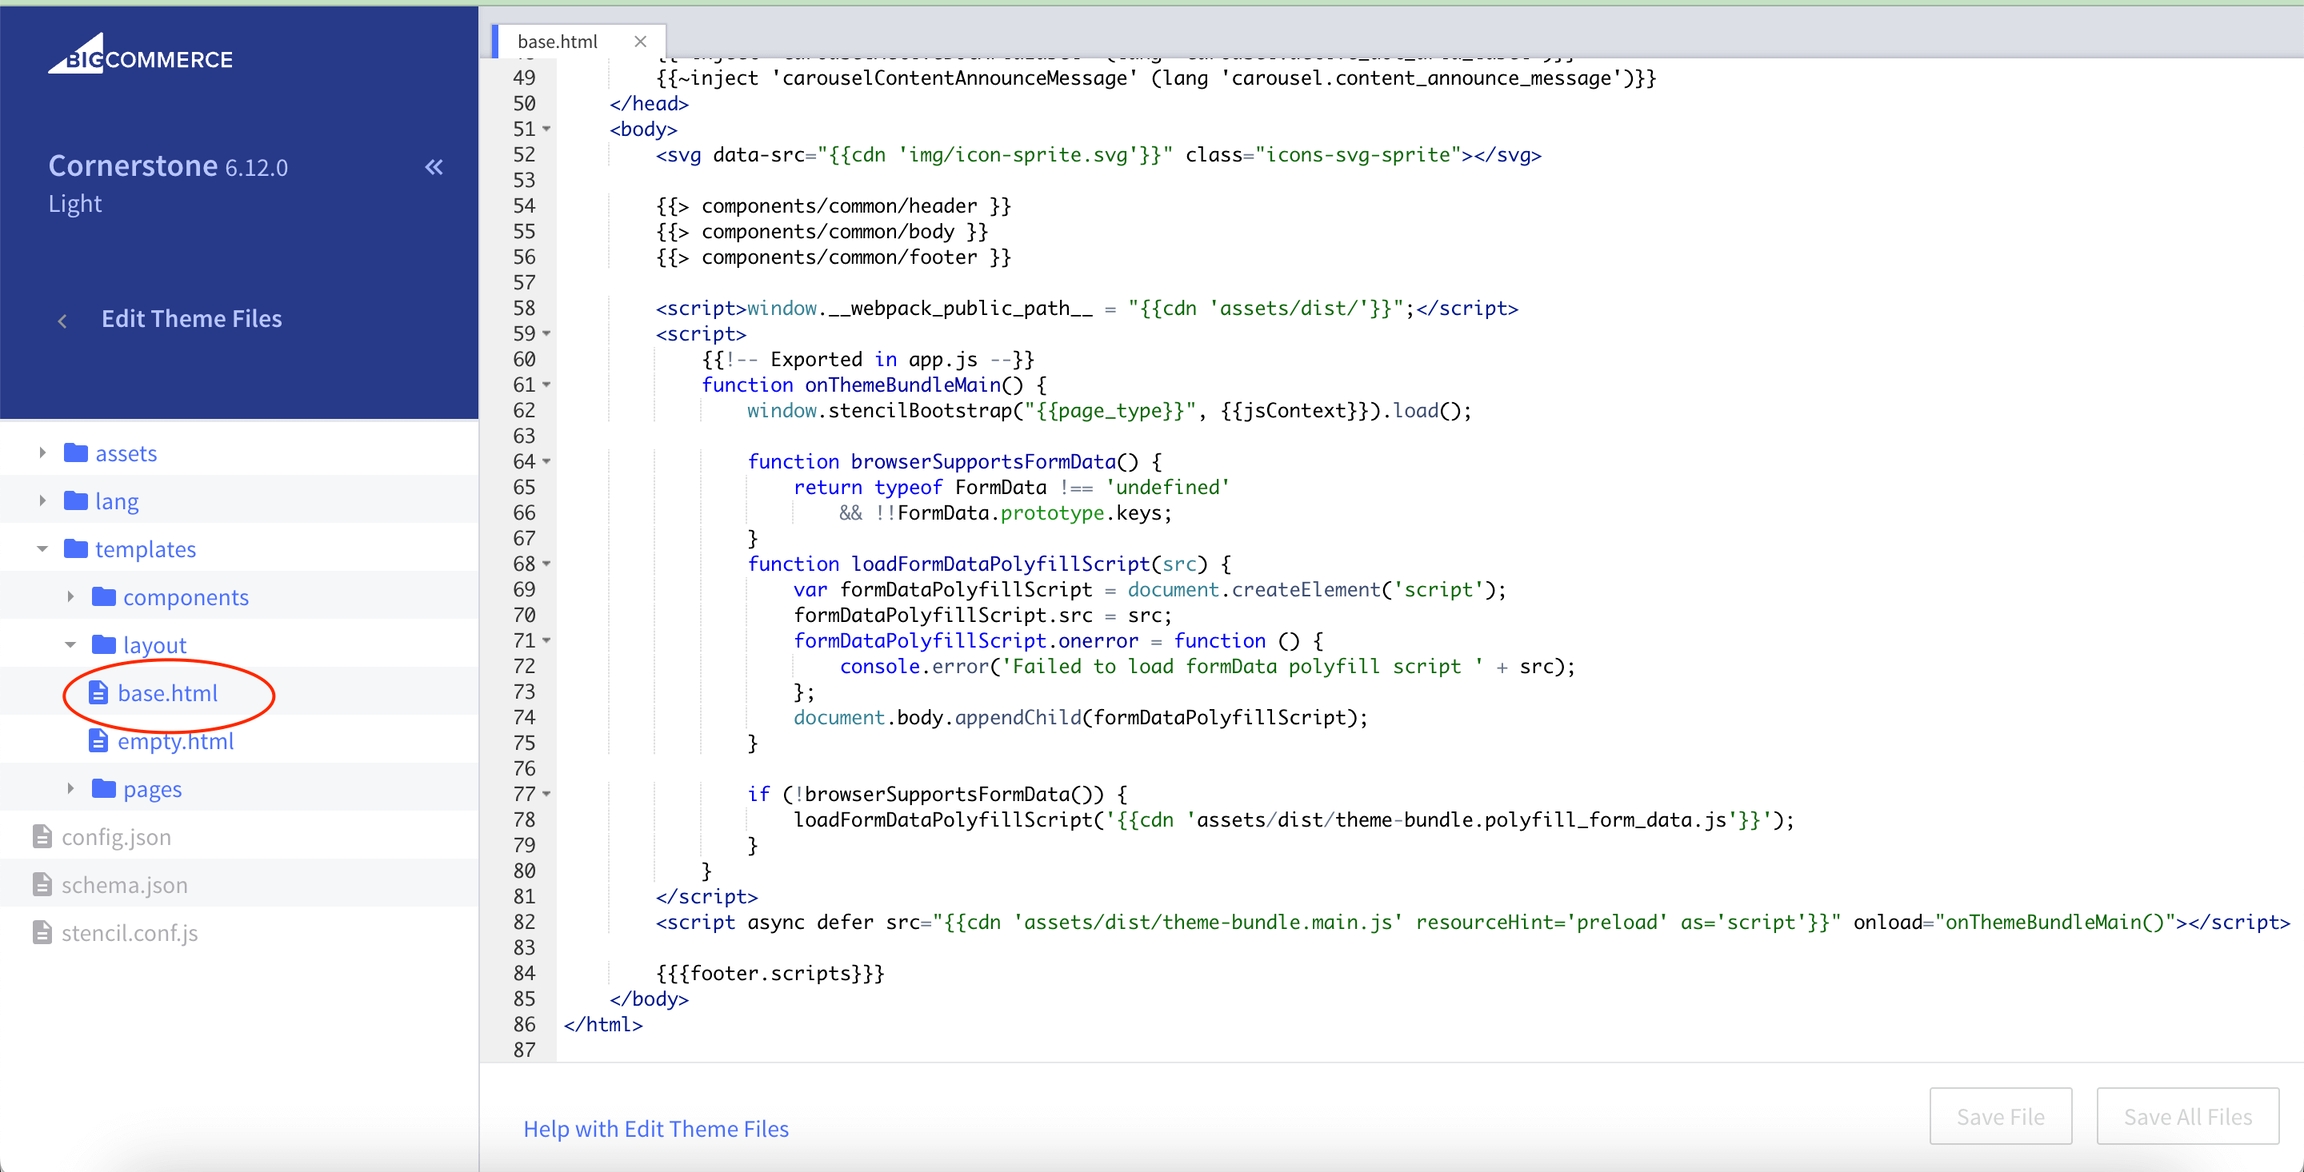
Task: Click the schema.json file icon
Action: (x=42, y=885)
